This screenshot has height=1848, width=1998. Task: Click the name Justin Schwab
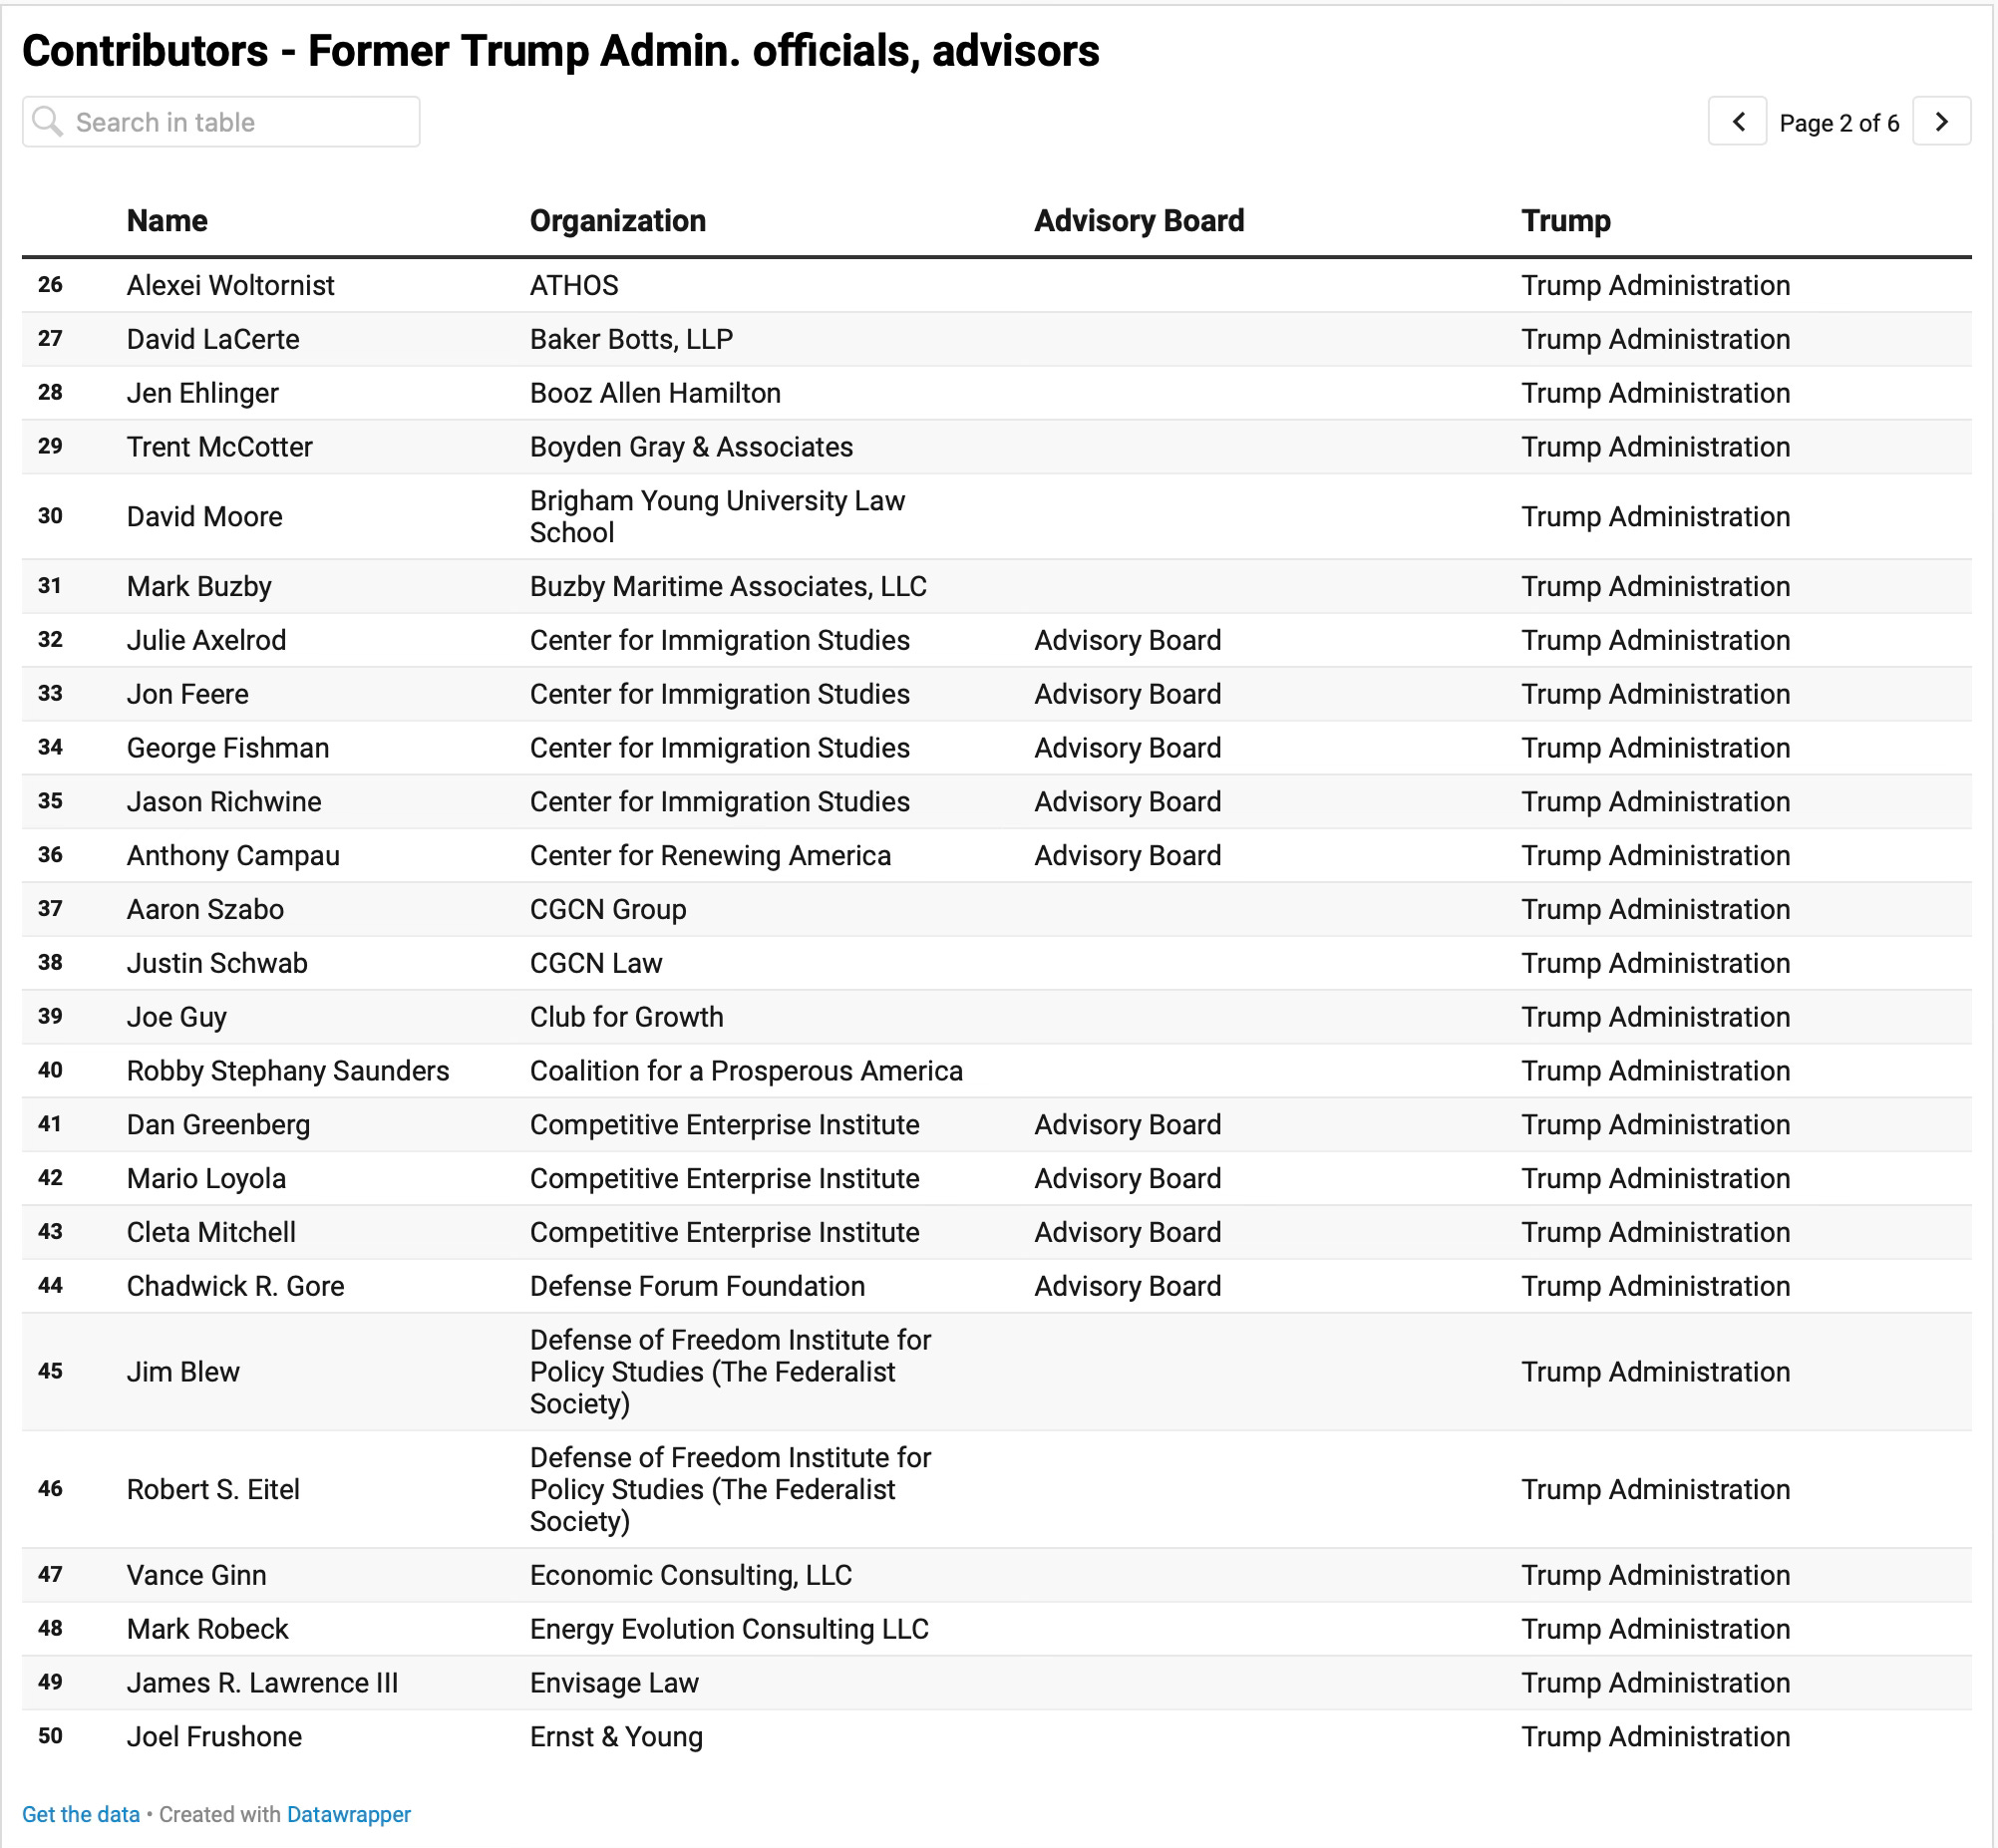click(x=217, y=964)
